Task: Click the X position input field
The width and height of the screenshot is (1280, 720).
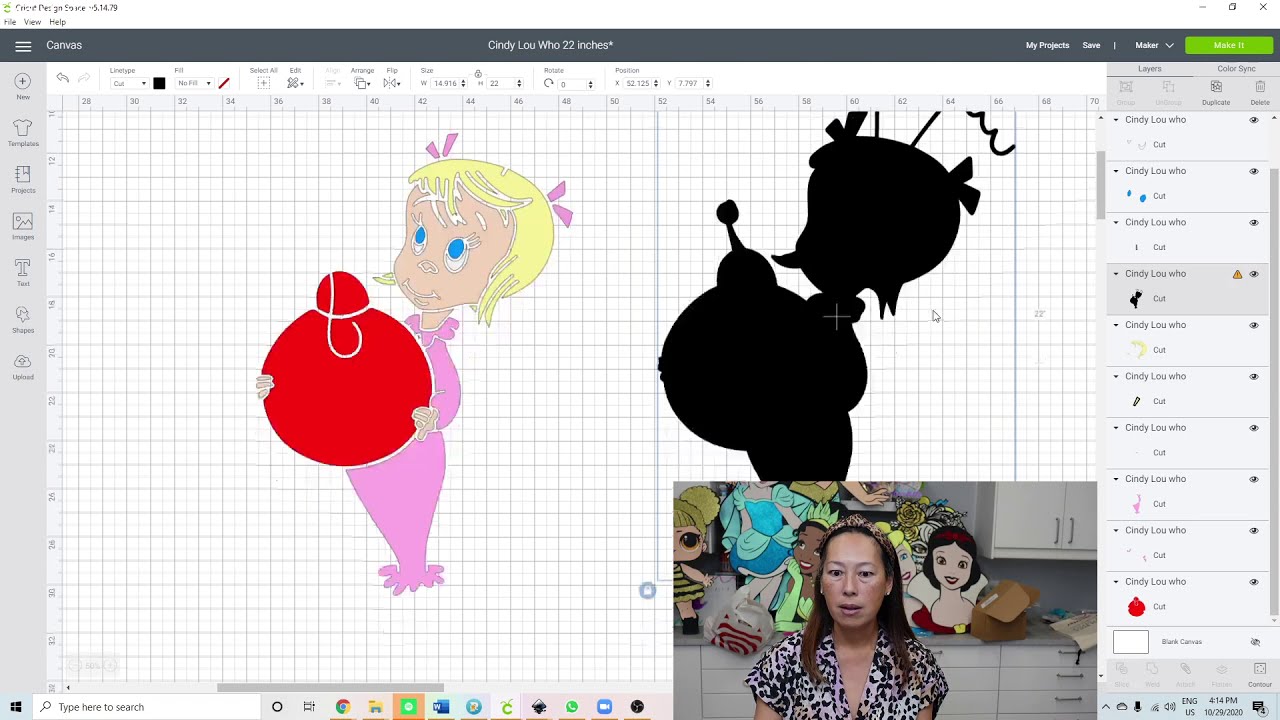Action: pyautogui.click(x=638, y=84)
